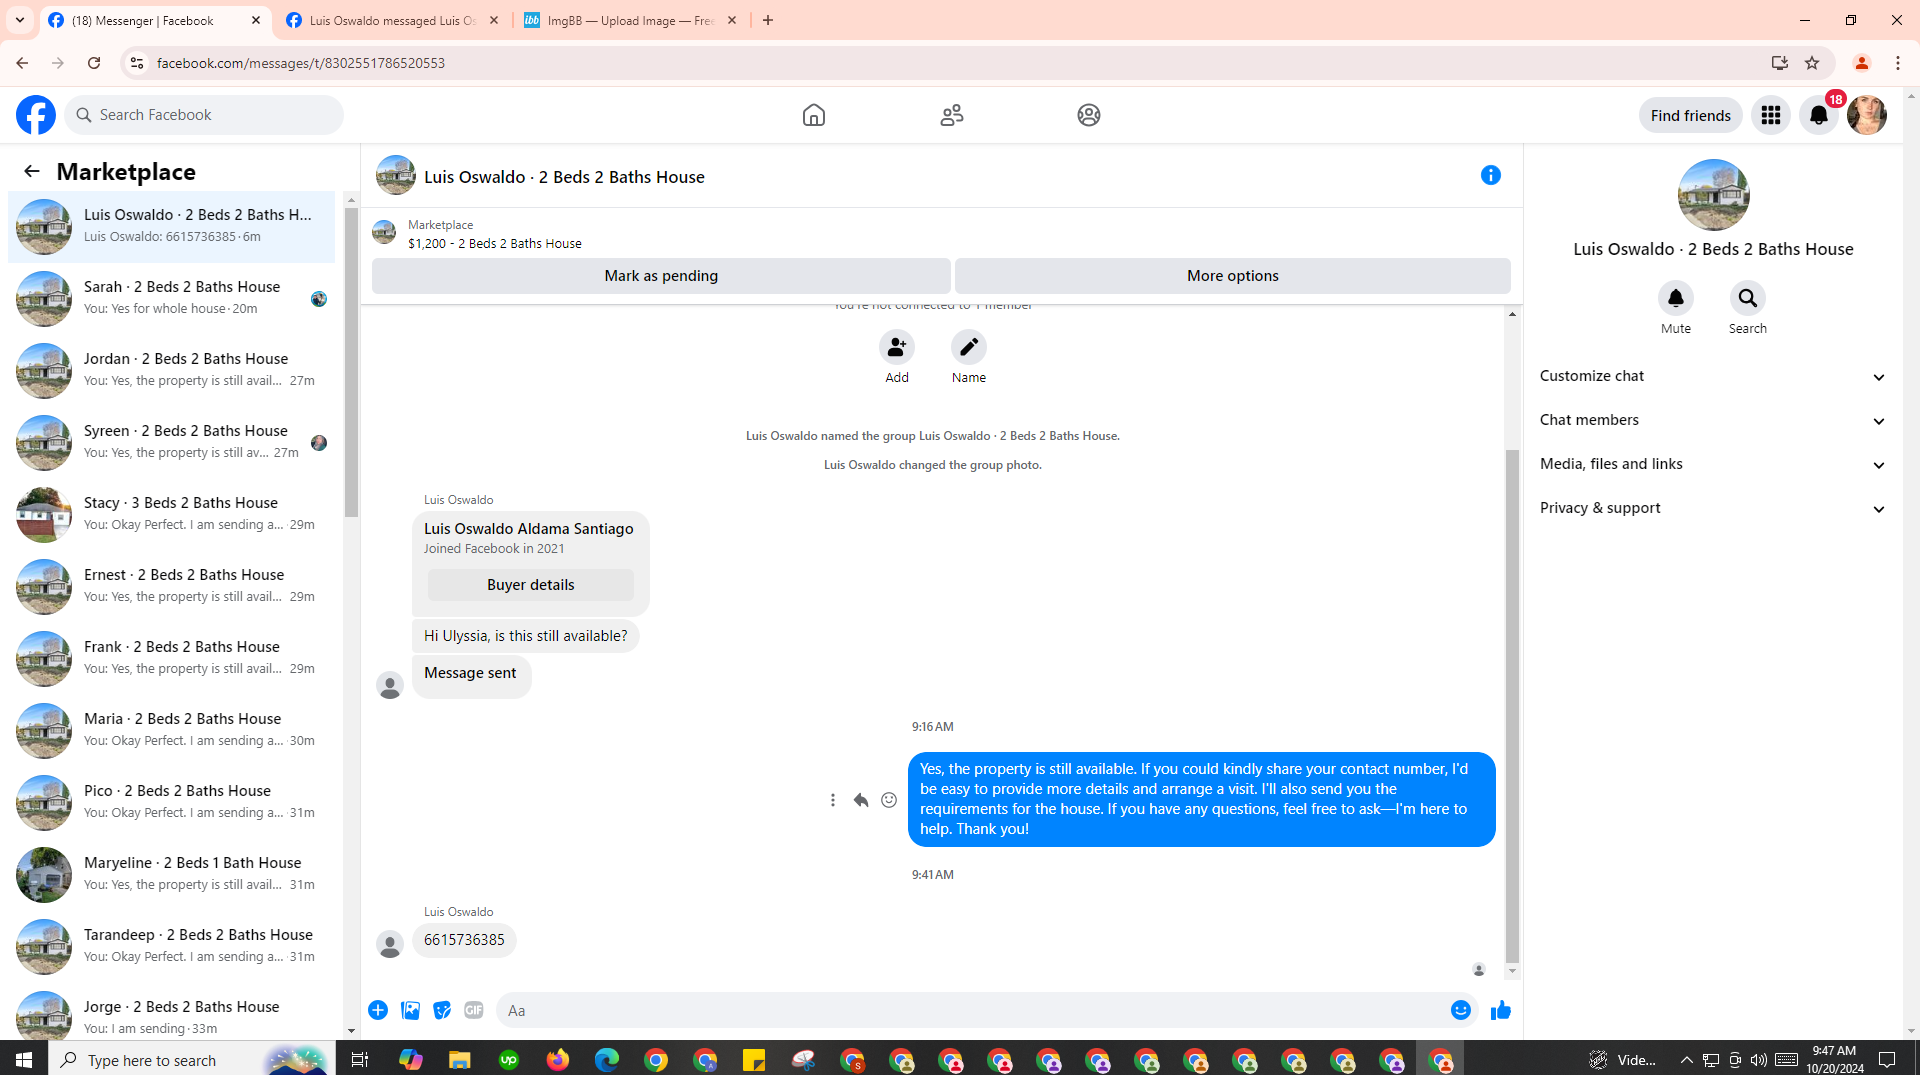The height and width of the screenshot is (1075, 1920).
Task: Mute this conversation with bell icon
Action: (x=1675, y=298)
